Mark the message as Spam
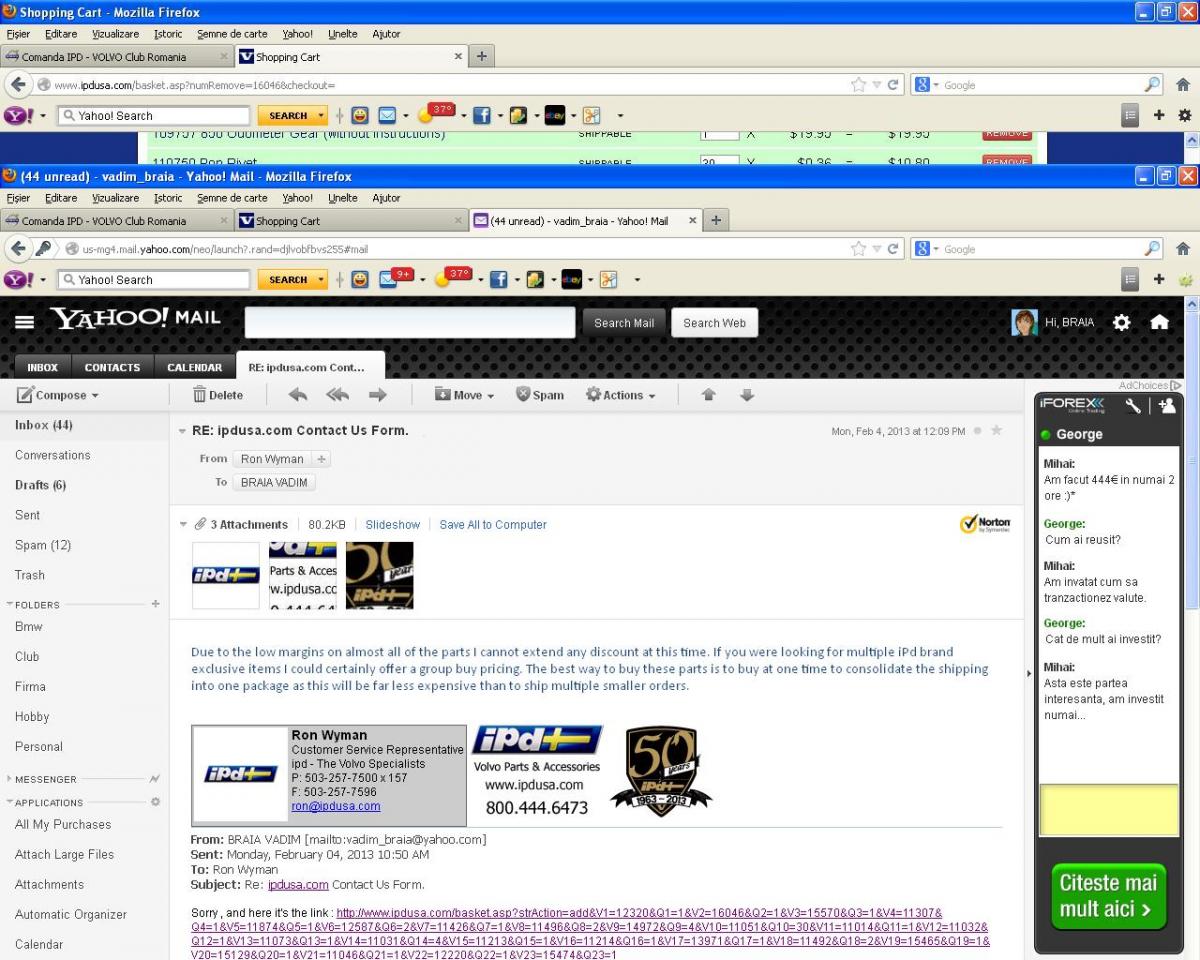The width and height of the screenshot is (1200, 960). [x=540, y=395]
